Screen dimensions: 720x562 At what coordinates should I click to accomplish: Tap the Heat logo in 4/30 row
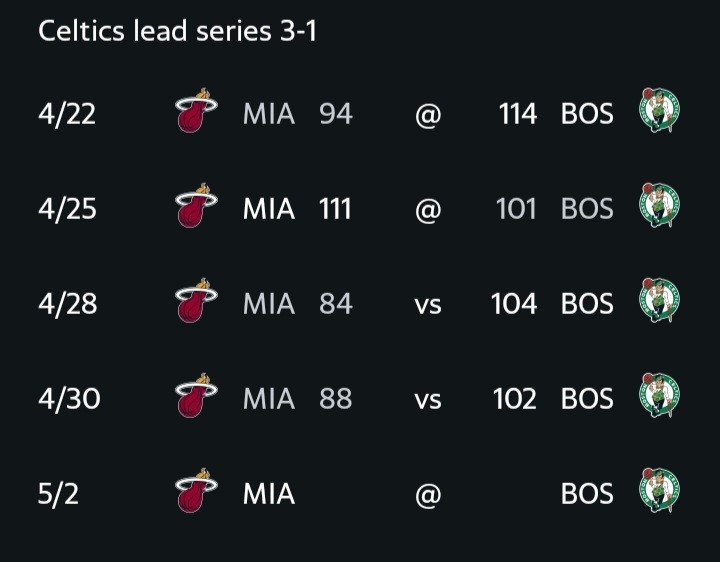pos(197,395)
